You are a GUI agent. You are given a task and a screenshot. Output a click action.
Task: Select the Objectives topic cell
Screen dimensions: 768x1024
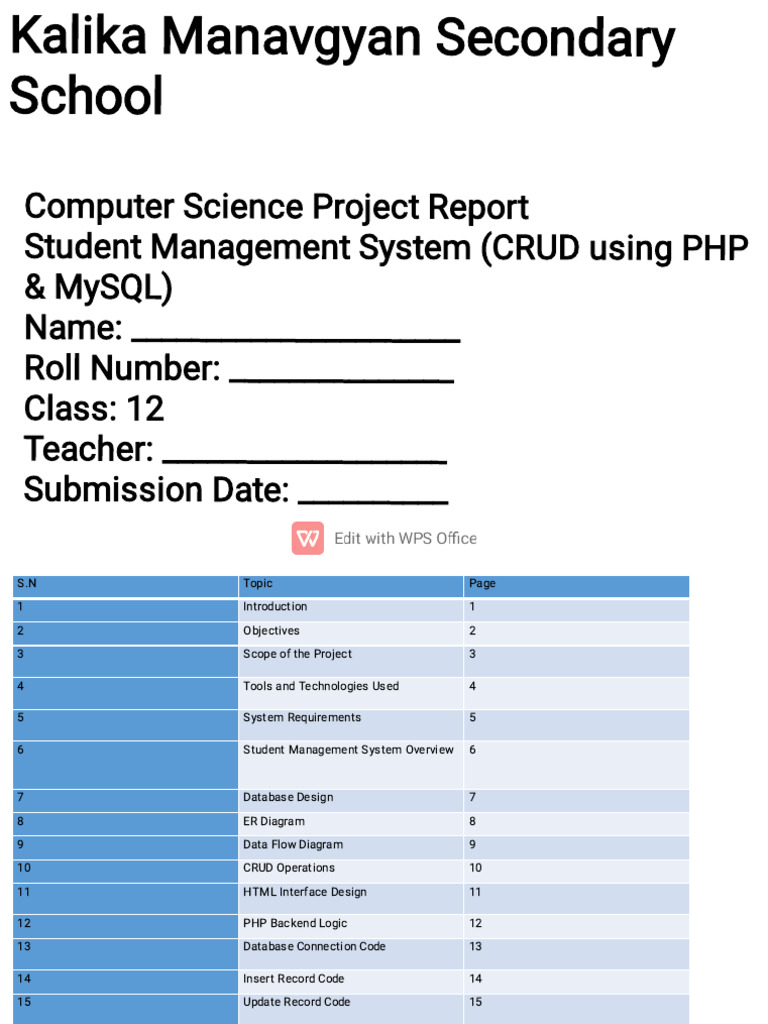pyautogui.click(x=351, y=633)
